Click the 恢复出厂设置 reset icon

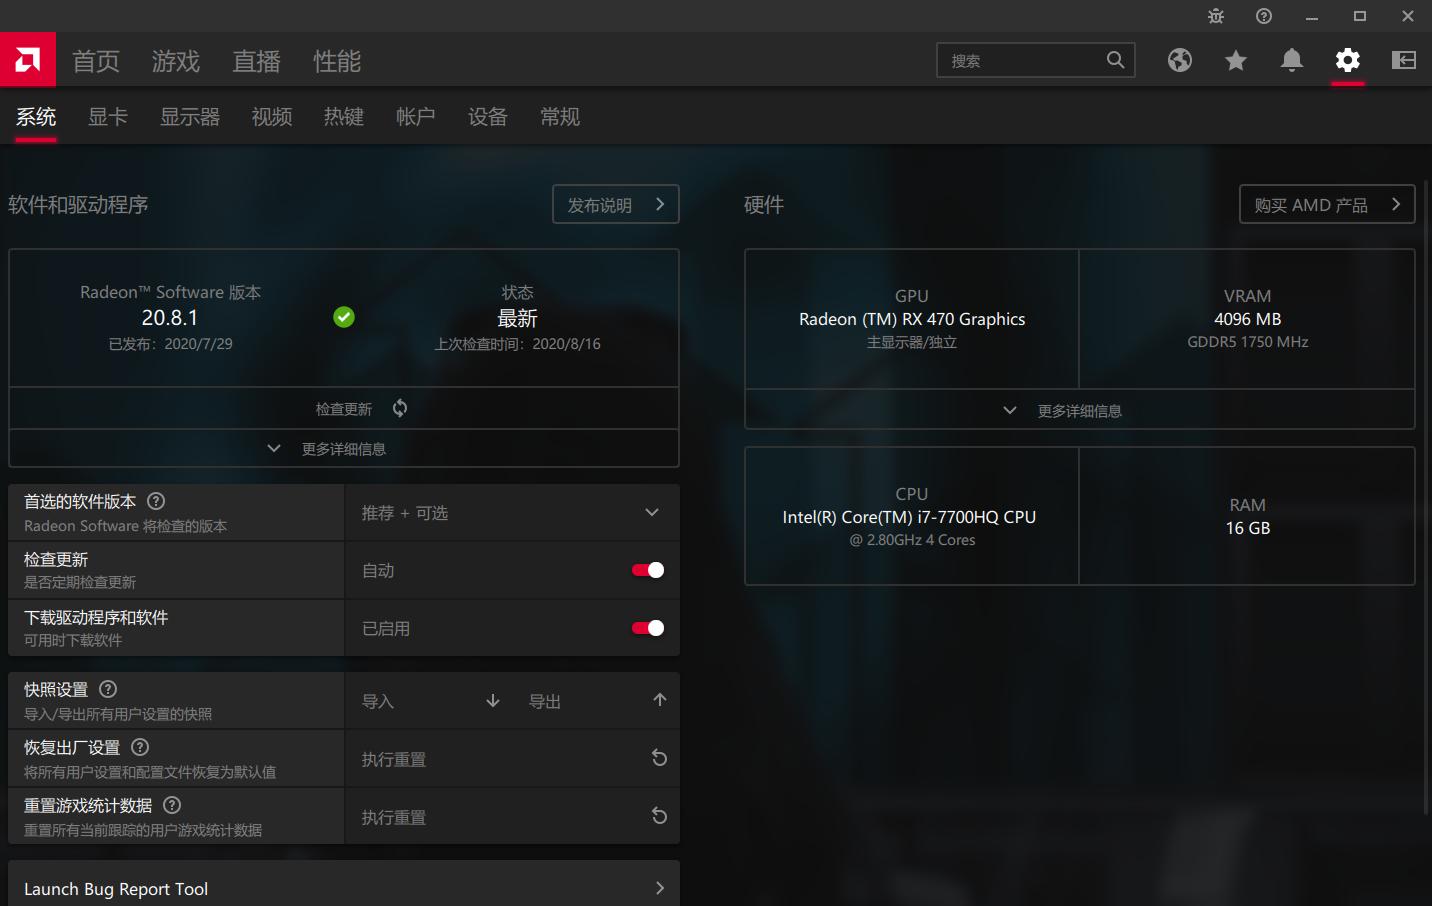point(659,758)
